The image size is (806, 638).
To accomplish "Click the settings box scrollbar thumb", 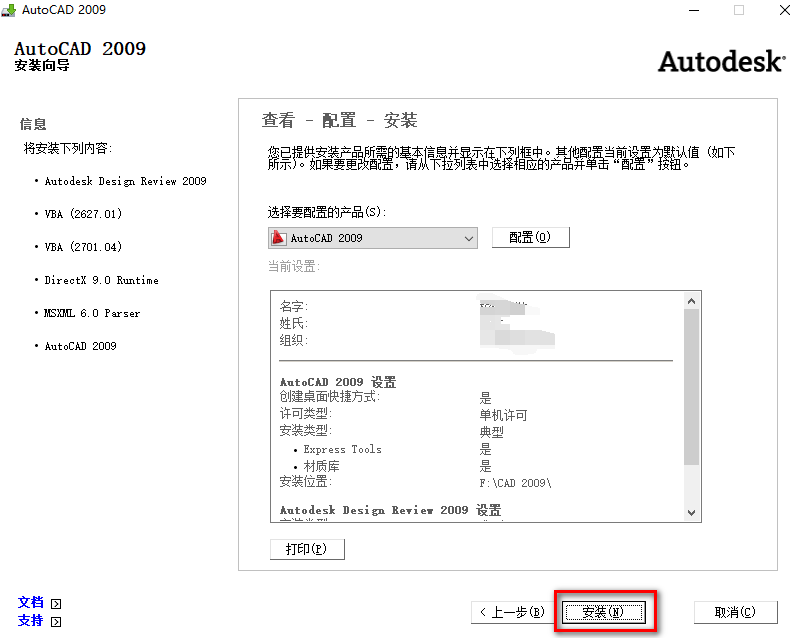I will 691,385.
